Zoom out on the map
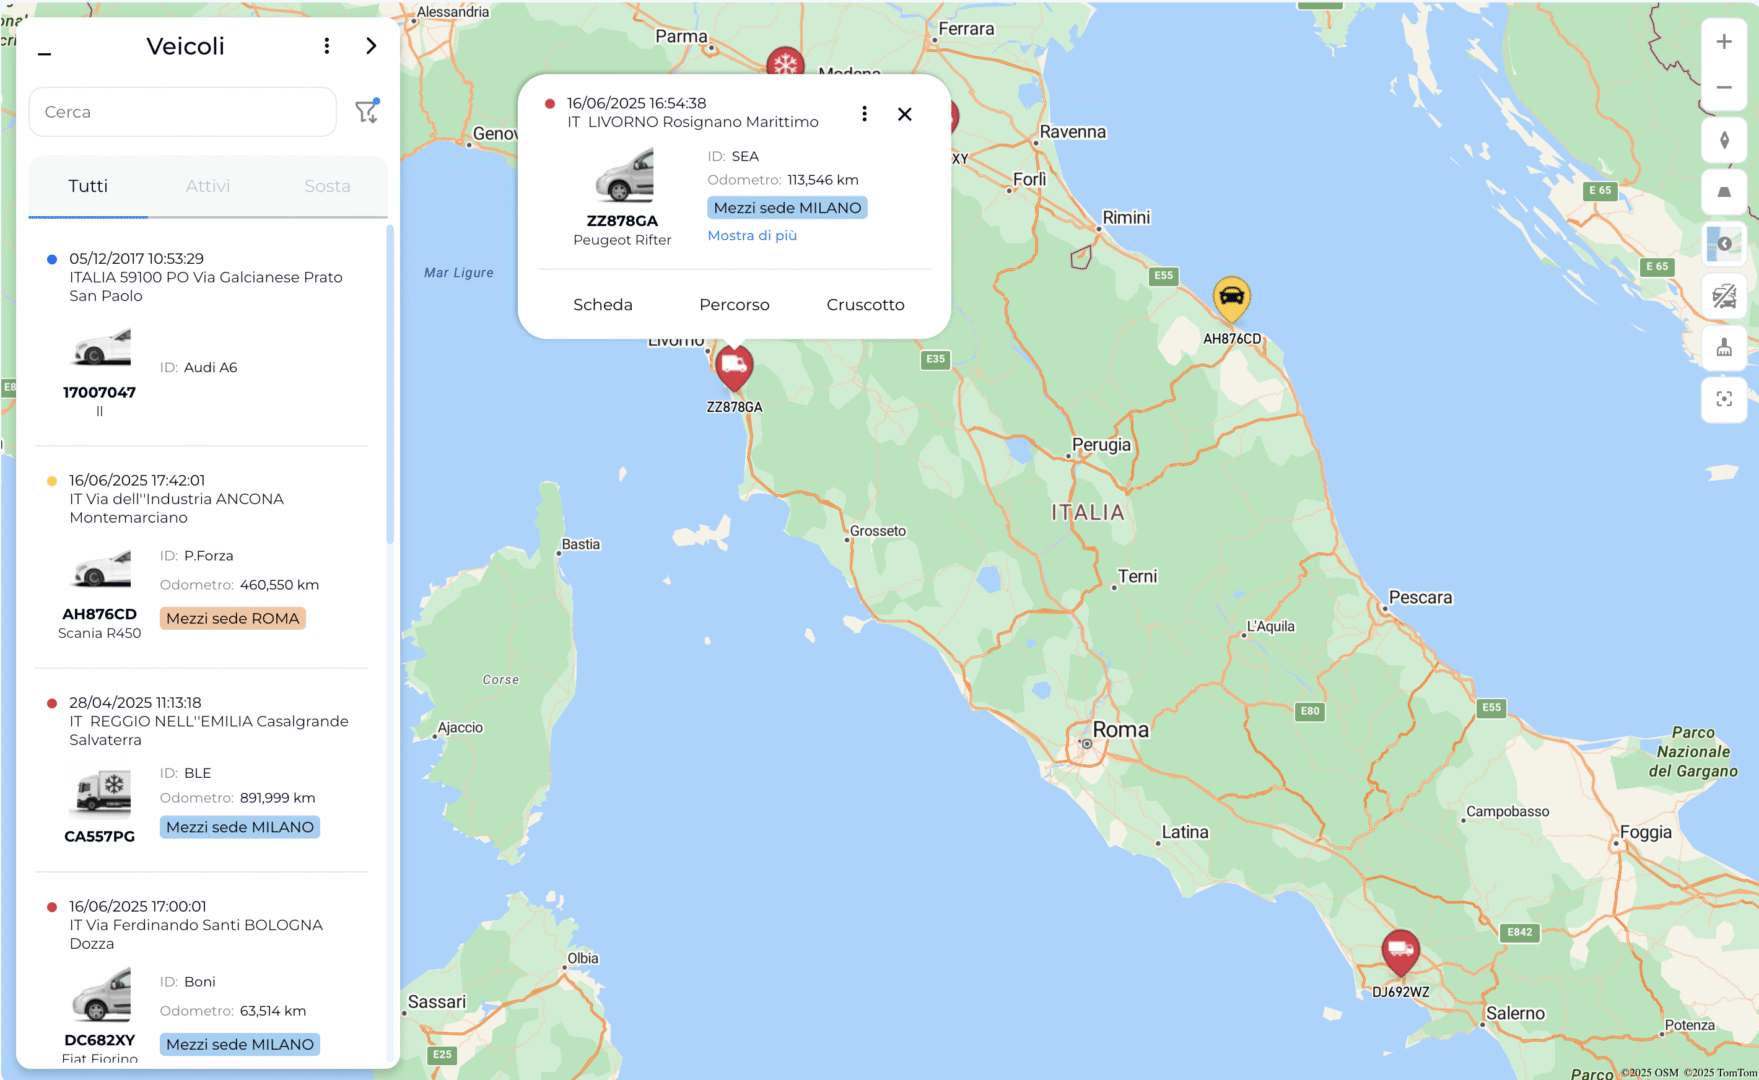 tap(1724, 88)
